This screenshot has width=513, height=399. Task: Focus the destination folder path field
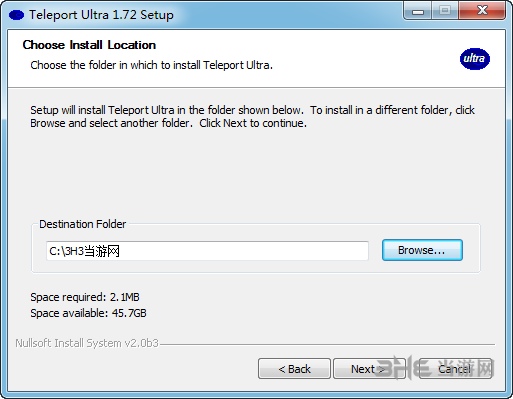(x=207, y=251)
